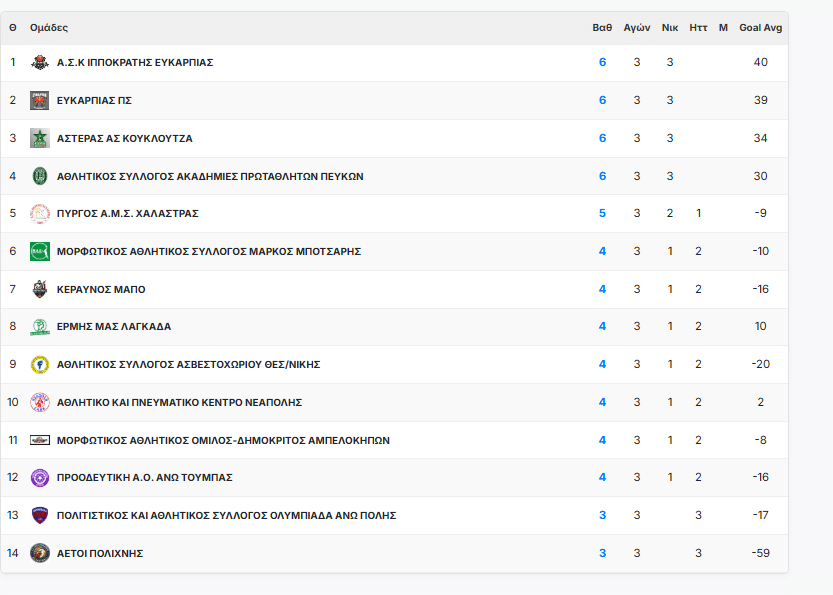
Task: Open team ΑΘΛΗΤΙΚΟ ΚΑΙ ΠΝΕΥΜΑΤΙΚΟ ΚΕΝΤΡΟ ΝΕΑΠΟΛΗΣ
Action: point(180,402)
